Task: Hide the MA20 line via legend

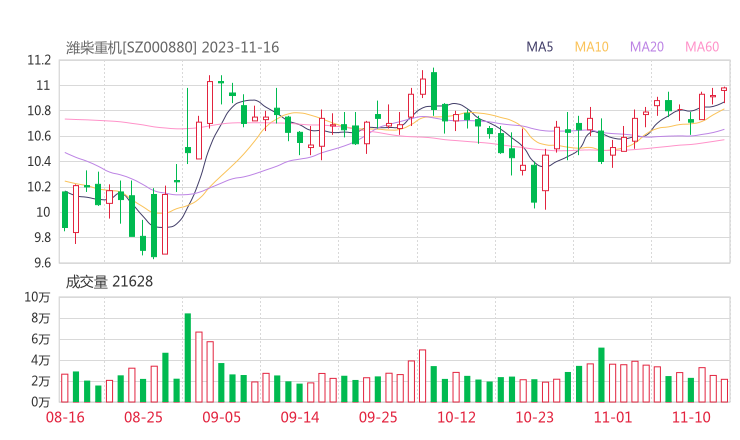Action: [x=647, y=47]
